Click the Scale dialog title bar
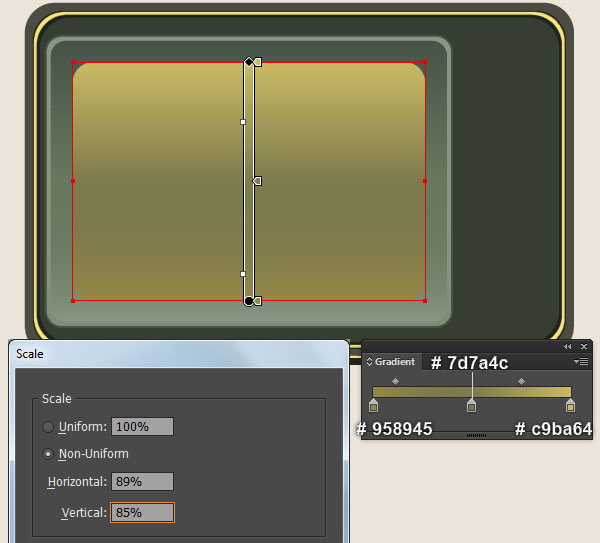600x543 pixels. pyautogui.click(x=179, y=354)
